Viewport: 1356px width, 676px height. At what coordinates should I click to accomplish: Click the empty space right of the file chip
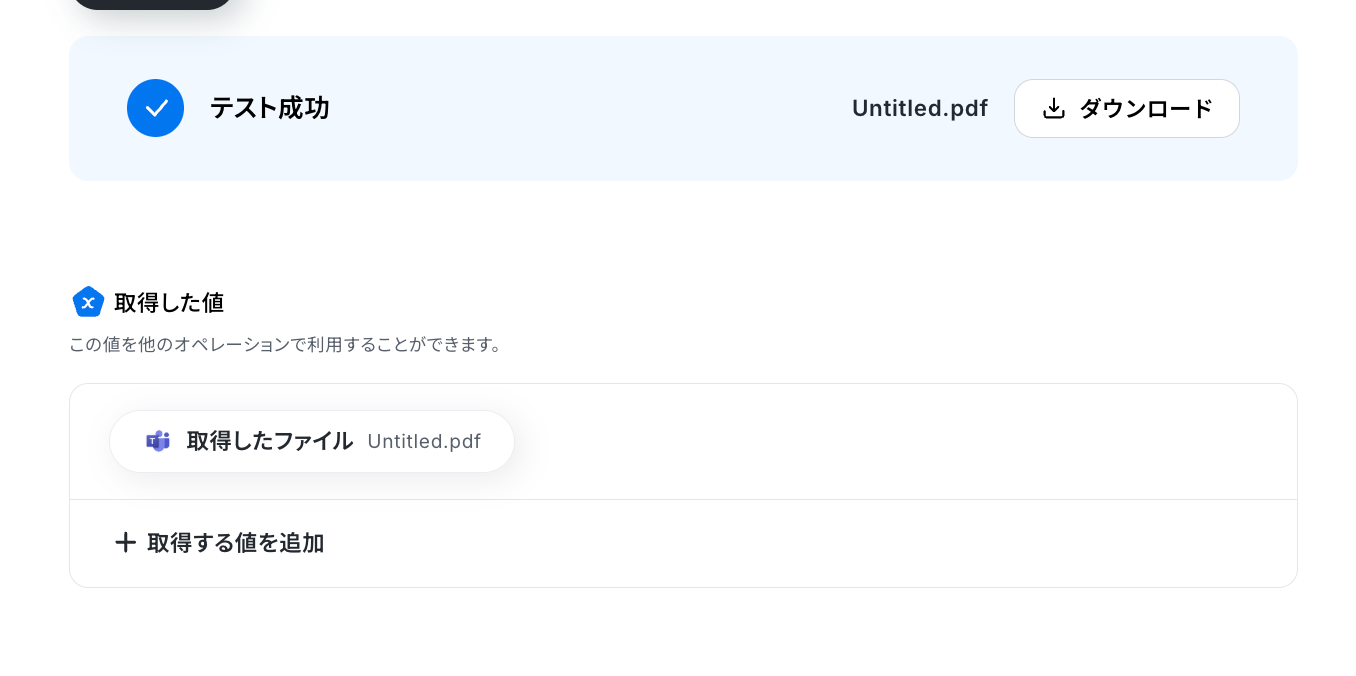pyautogui.click(x=900, y=441)
